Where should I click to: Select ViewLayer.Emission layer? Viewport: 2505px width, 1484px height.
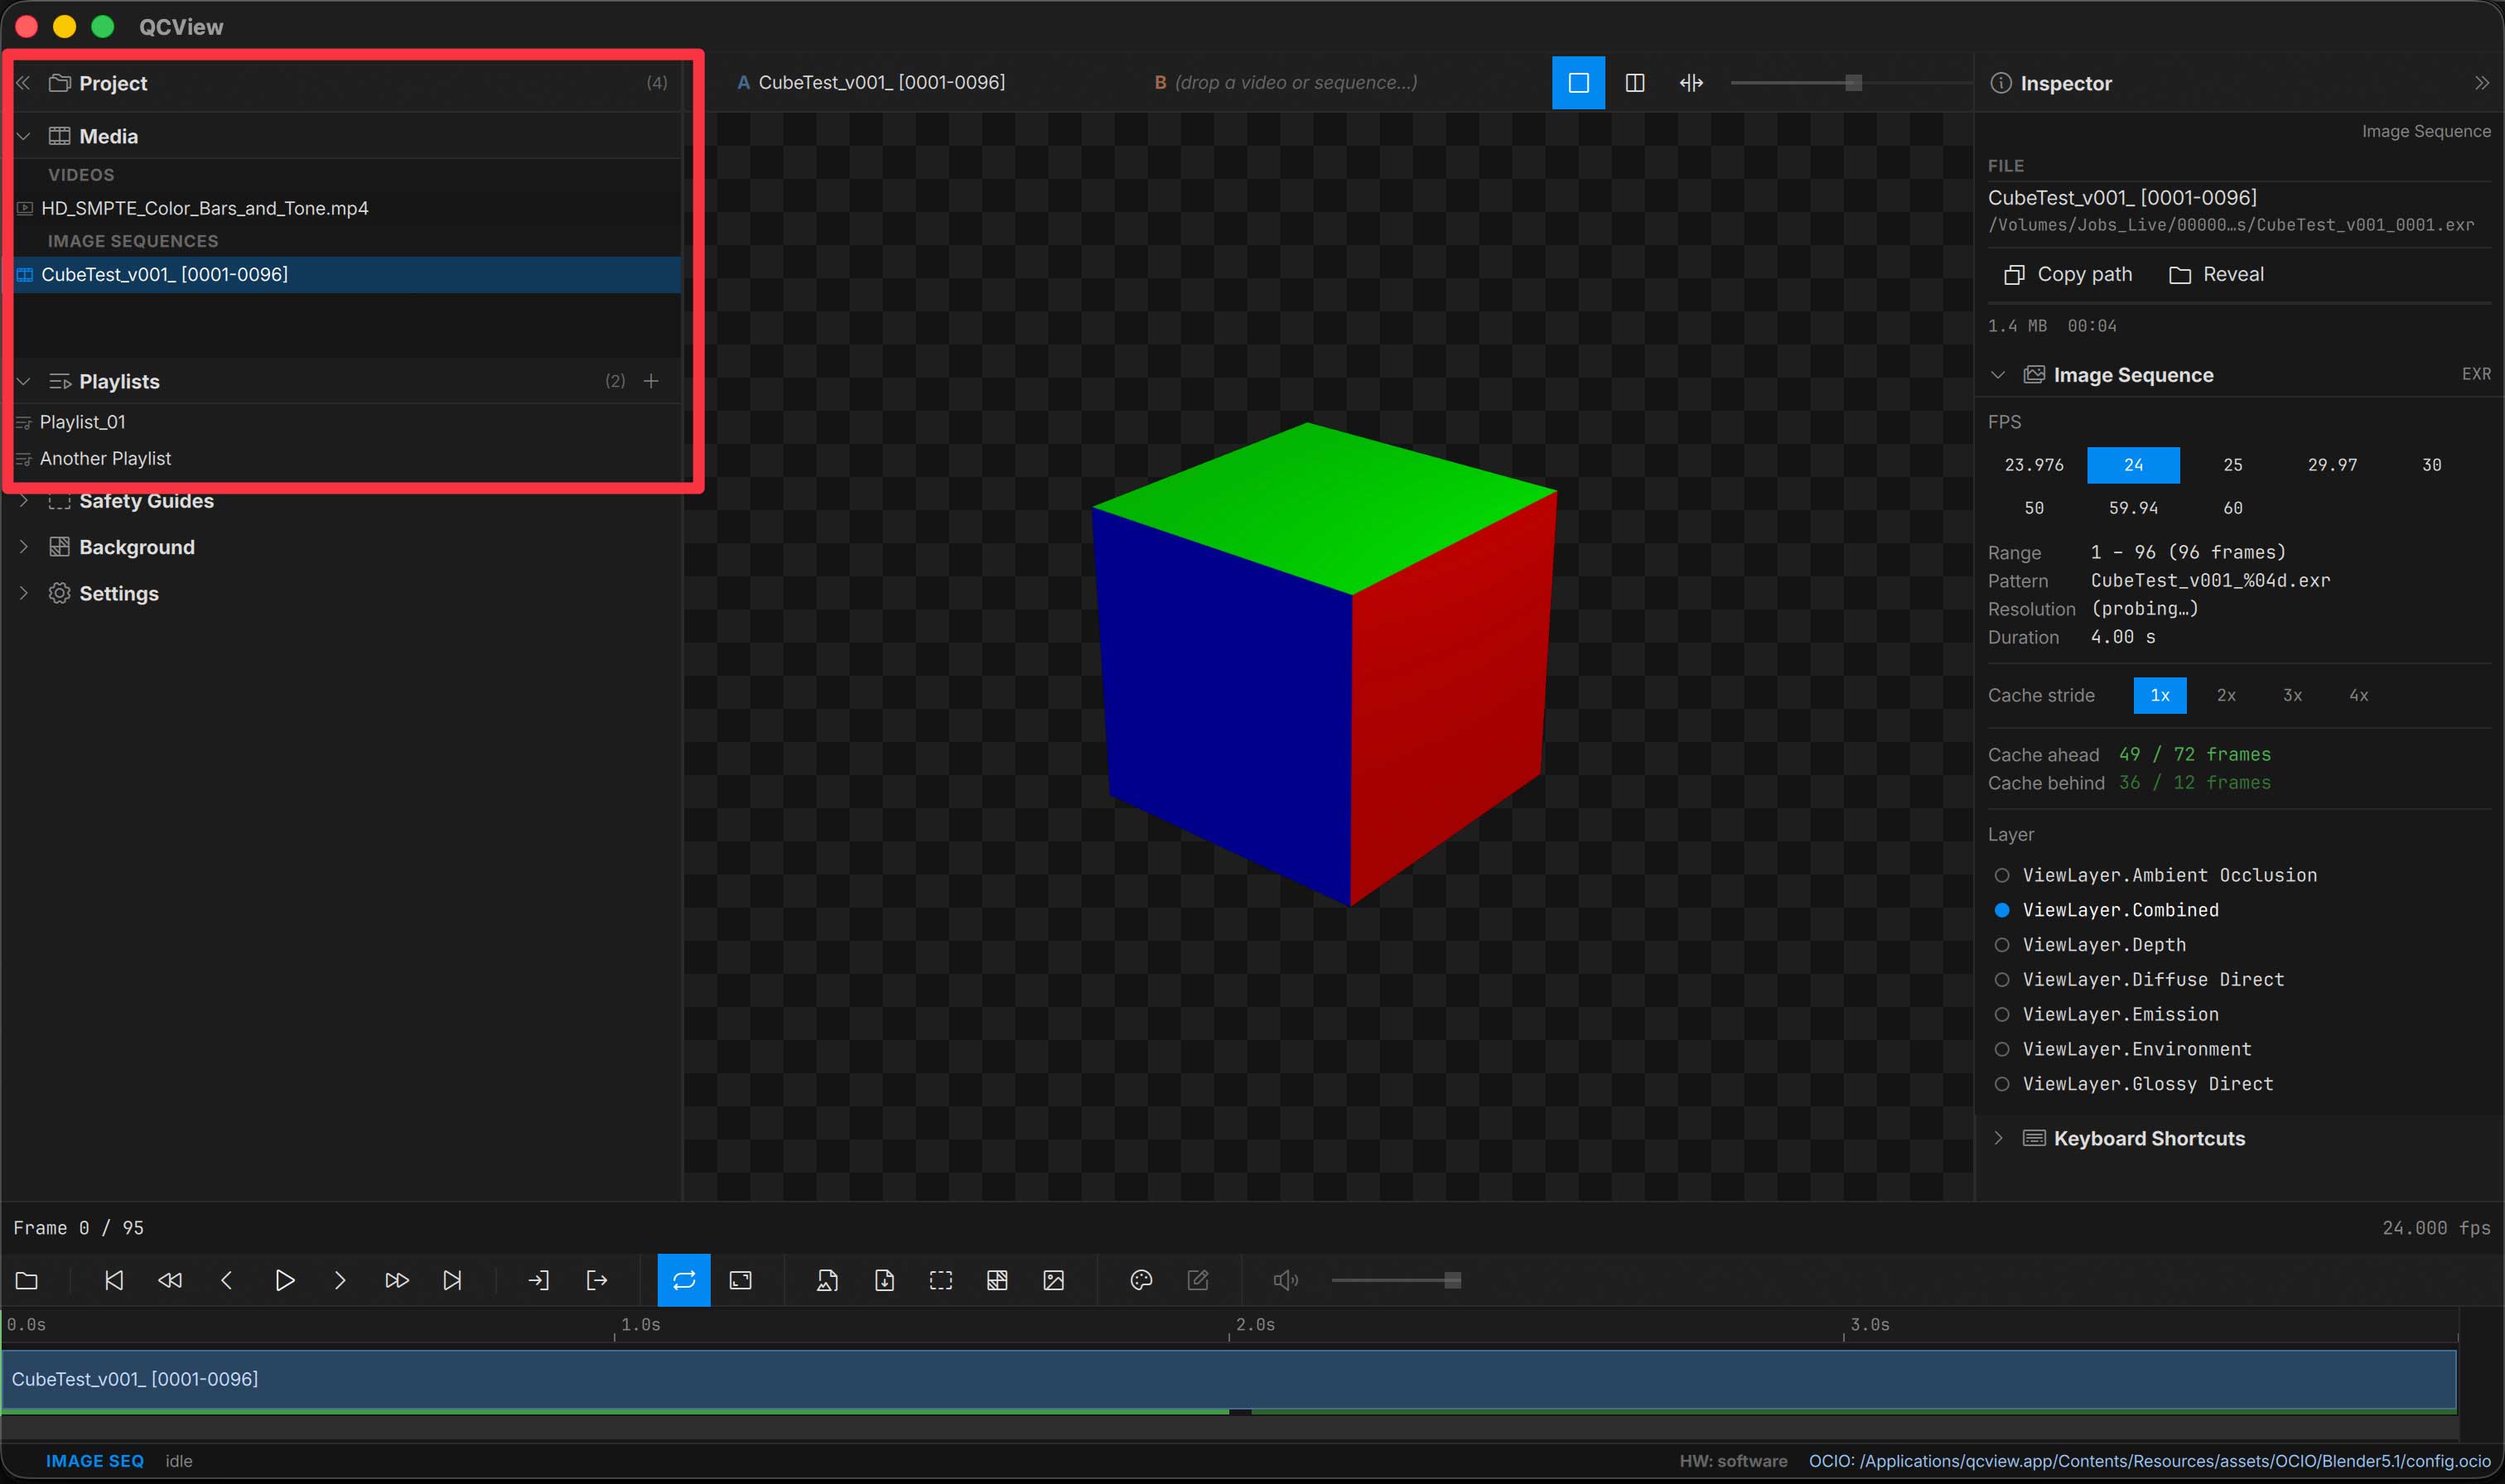coord(2106,1014)
